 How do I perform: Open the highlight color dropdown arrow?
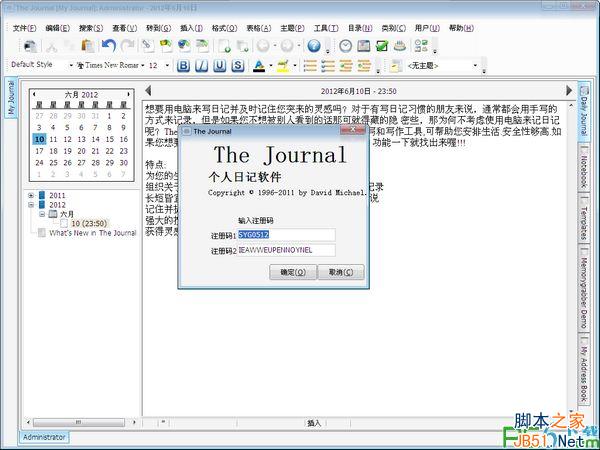pos(295,66)
